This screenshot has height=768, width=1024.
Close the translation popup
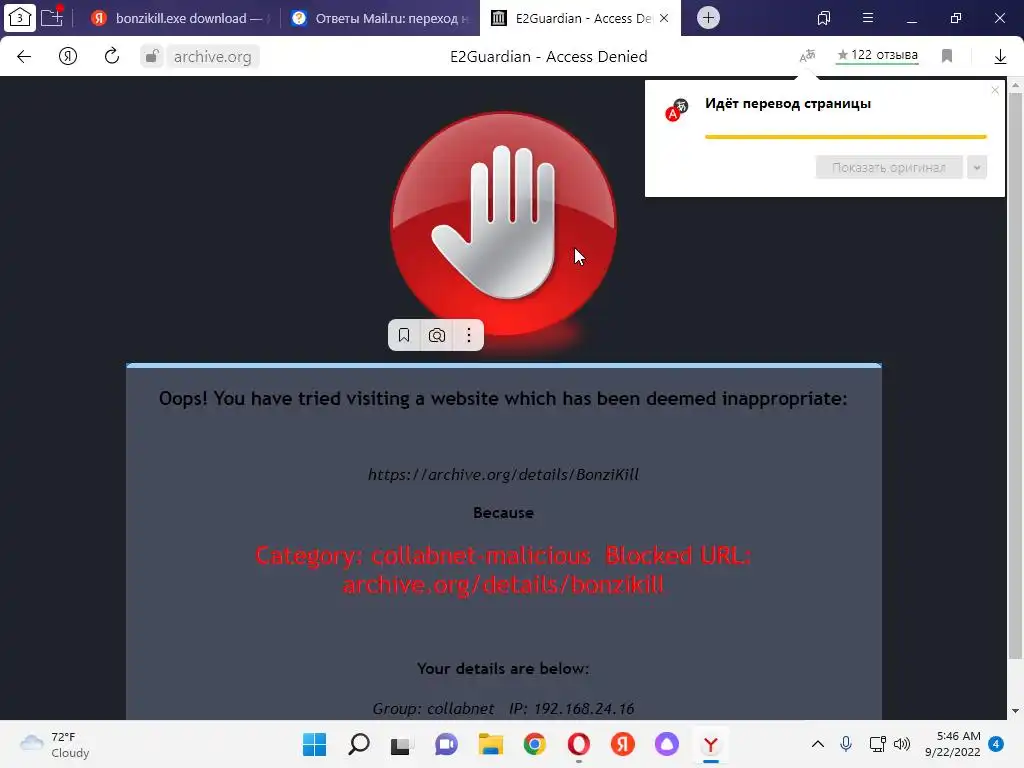995,90
